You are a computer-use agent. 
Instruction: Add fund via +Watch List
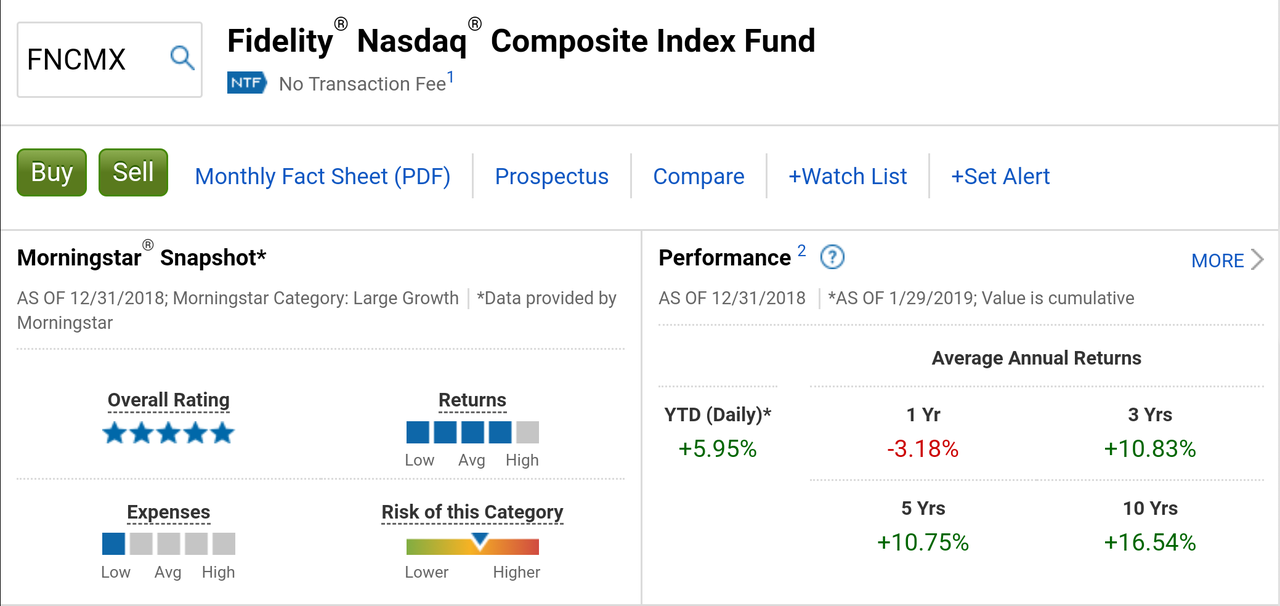[x=847, y=176]
